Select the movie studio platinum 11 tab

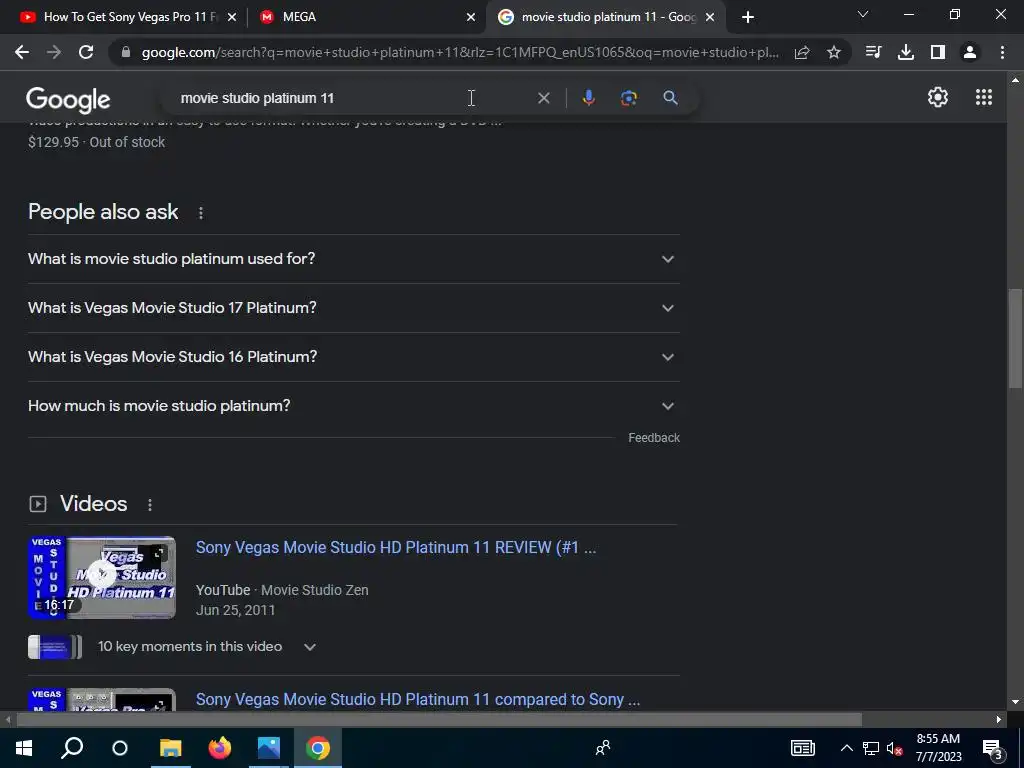(604, 17)
